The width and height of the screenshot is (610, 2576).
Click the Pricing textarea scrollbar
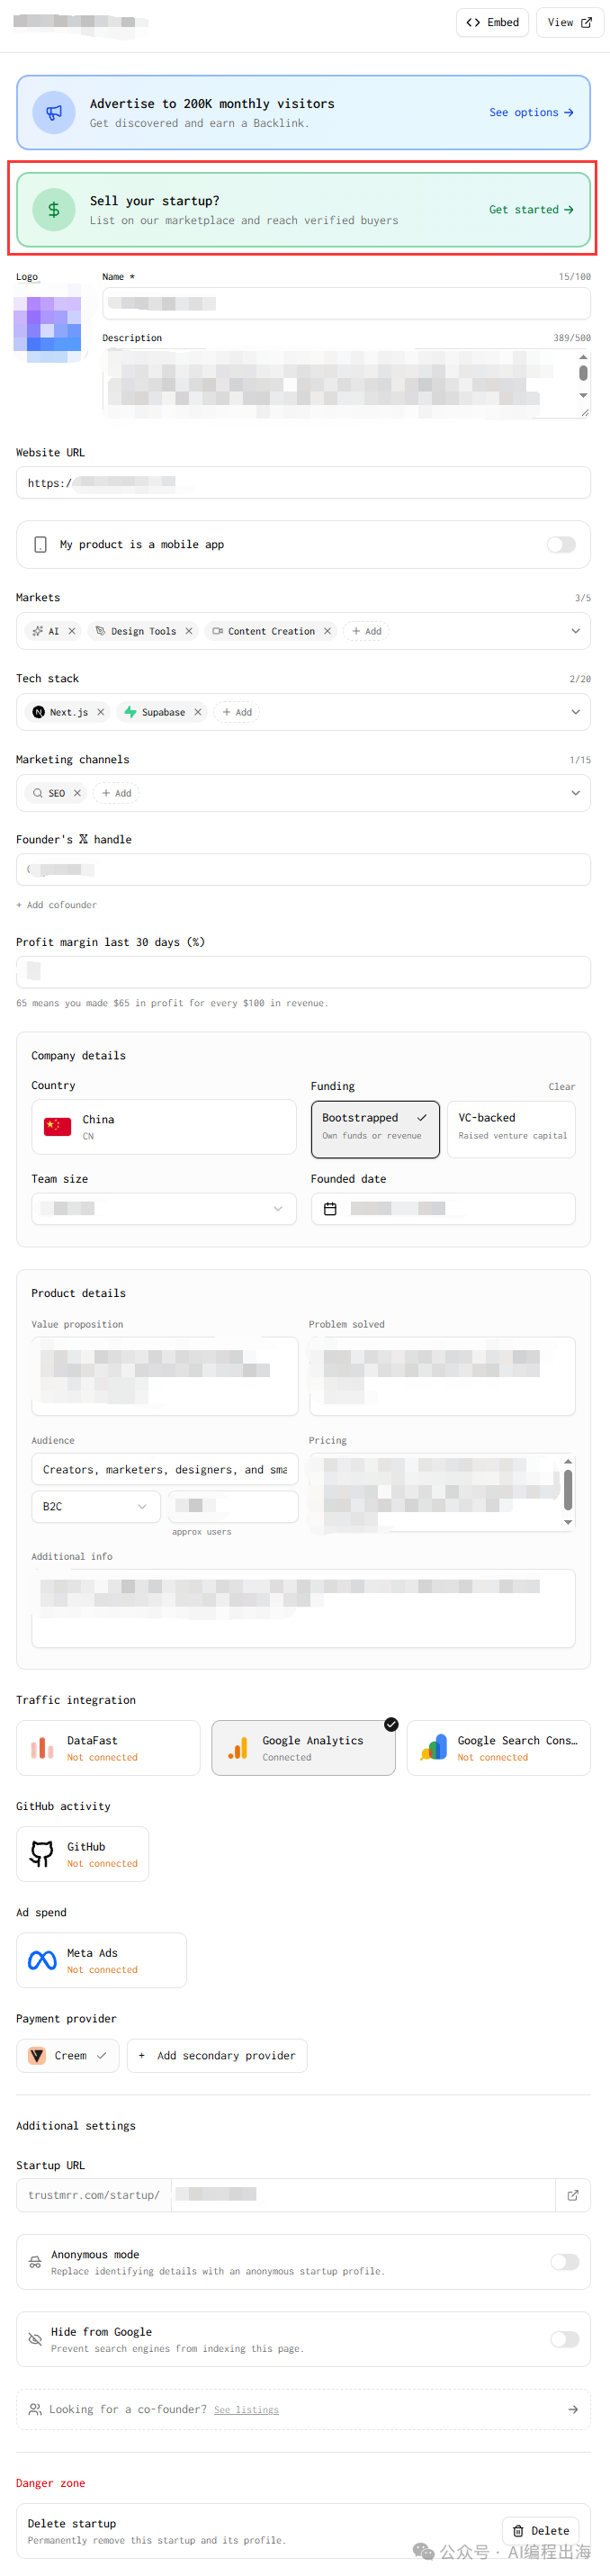568,1492
